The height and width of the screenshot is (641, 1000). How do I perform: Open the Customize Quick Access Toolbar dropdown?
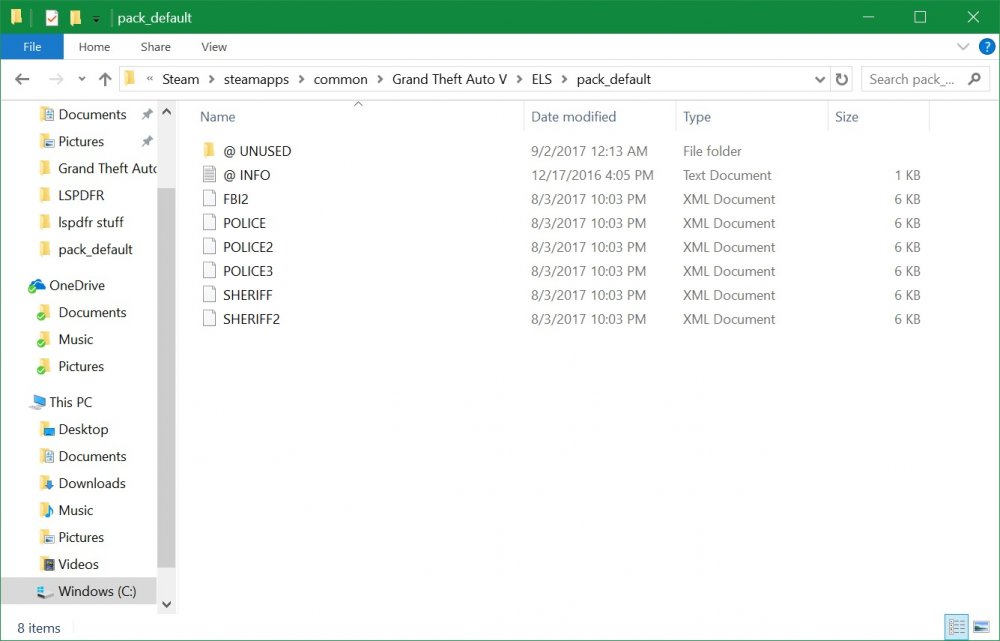tap(96, 18)
